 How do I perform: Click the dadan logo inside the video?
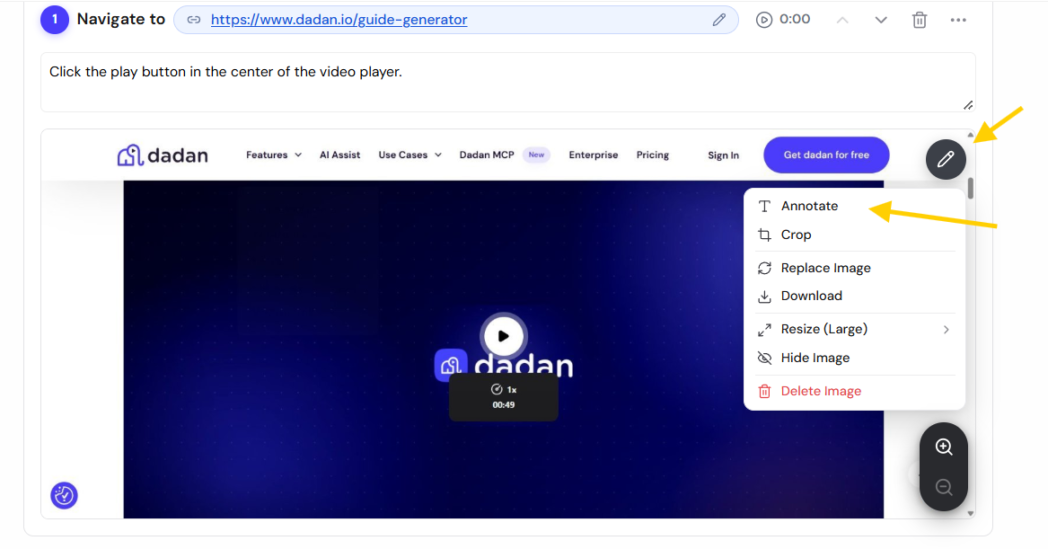[504, 366]
